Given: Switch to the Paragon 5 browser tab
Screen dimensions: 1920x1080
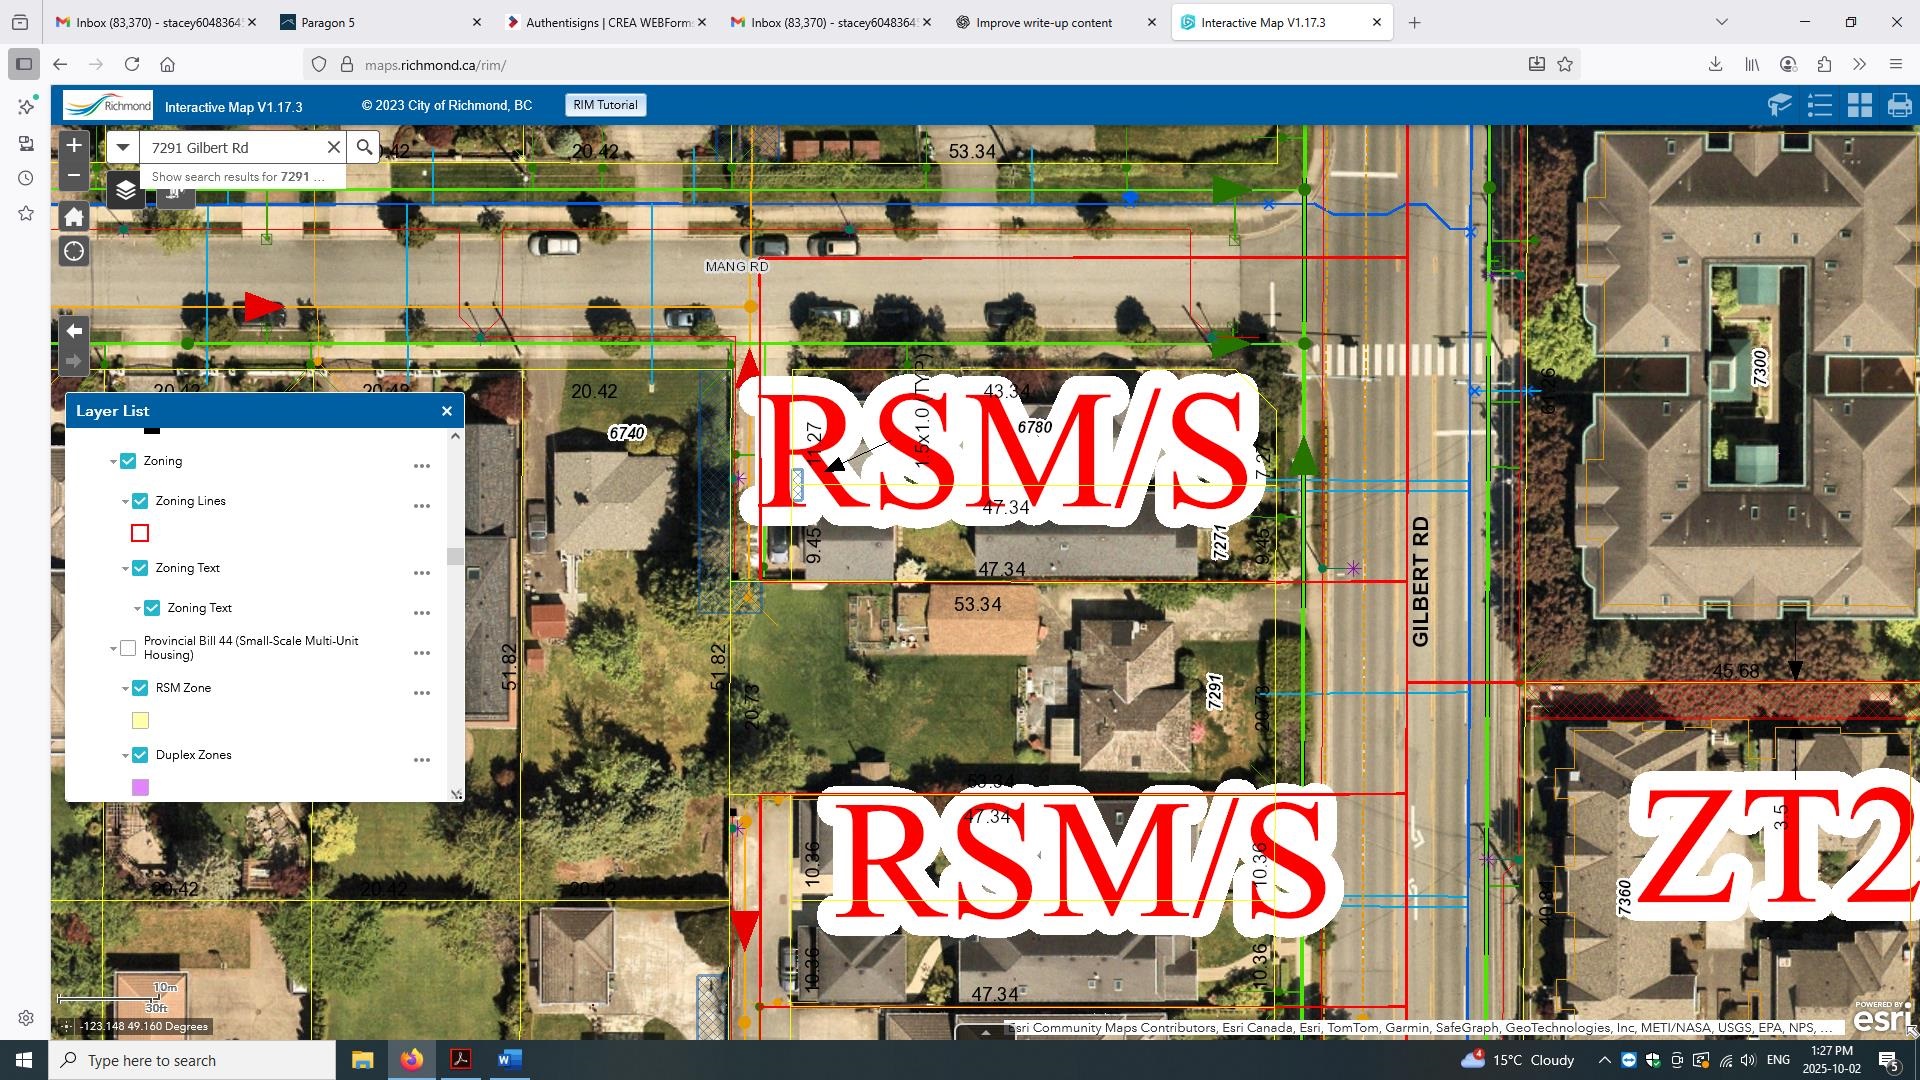Looking at the screenshot, I should point(327,22).
